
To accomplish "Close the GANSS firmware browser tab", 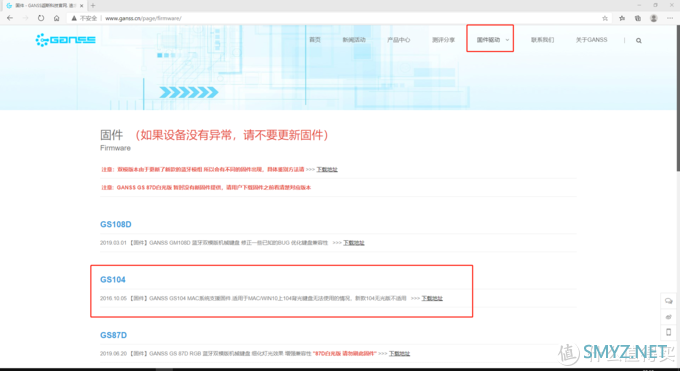I will coord(82,6).
